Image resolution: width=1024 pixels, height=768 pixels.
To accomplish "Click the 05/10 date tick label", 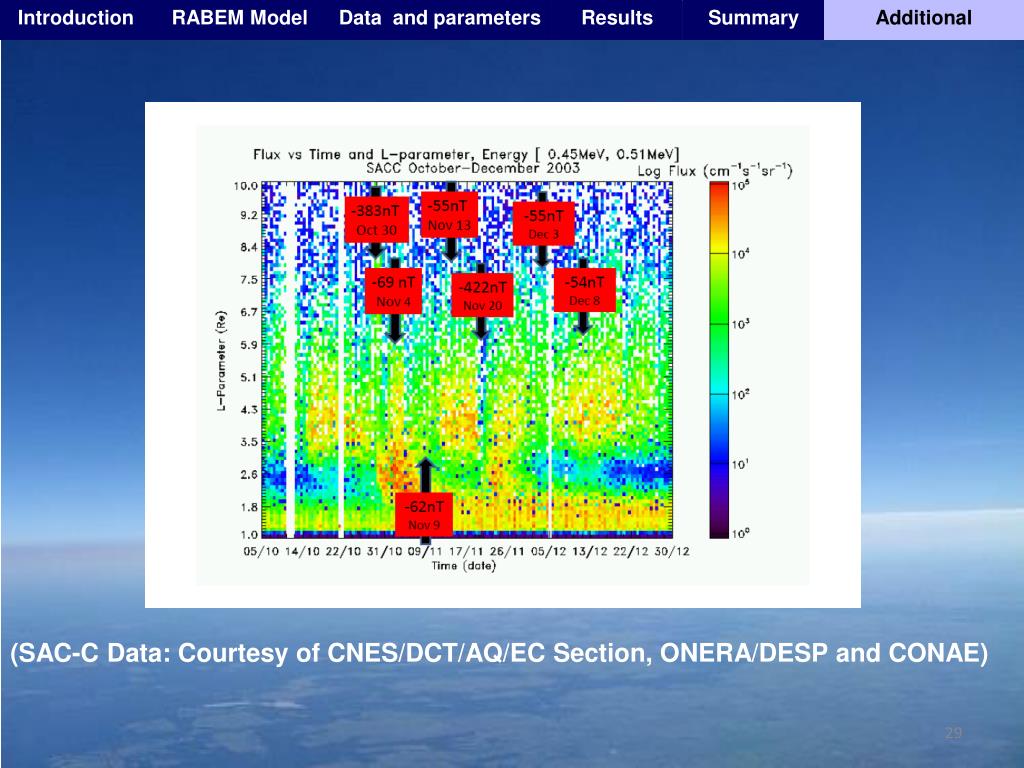I will pos(261,551).
